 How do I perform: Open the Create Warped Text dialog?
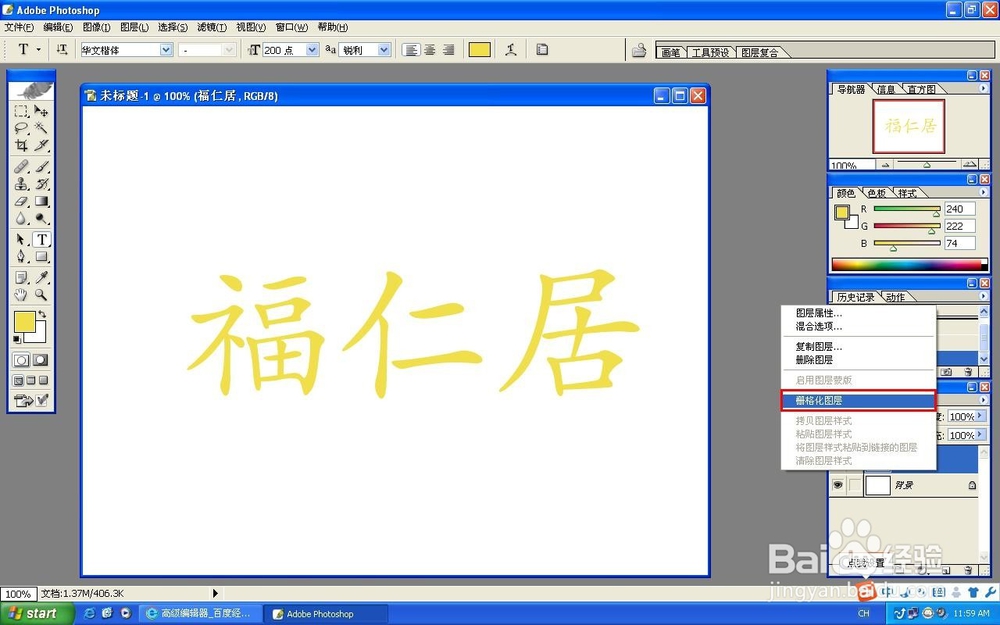(510, 48)
